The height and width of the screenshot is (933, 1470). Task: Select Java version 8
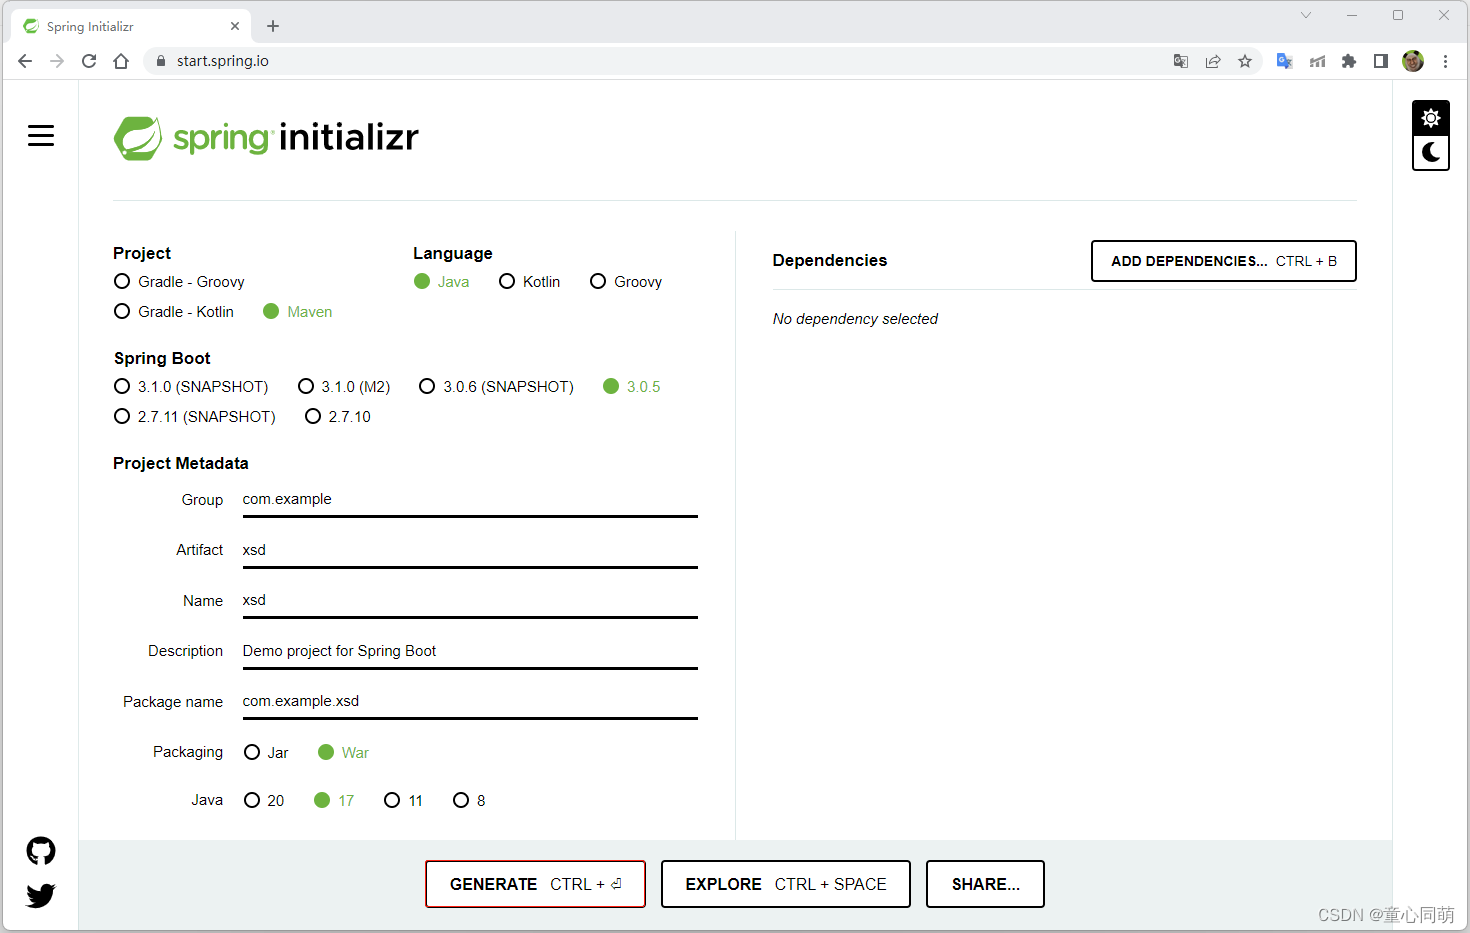[469, 801]
